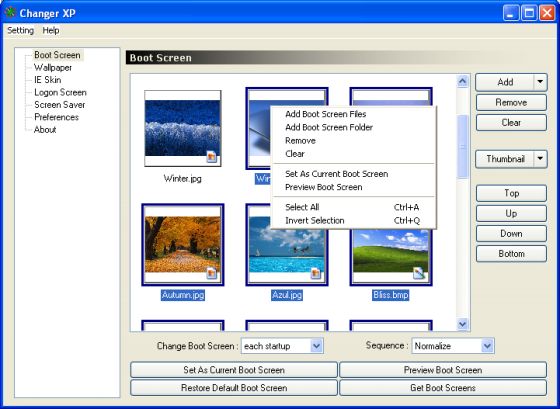Minimize the Changer XP window
The height and width of the screenshot is (409, 560).
(511, 13)
